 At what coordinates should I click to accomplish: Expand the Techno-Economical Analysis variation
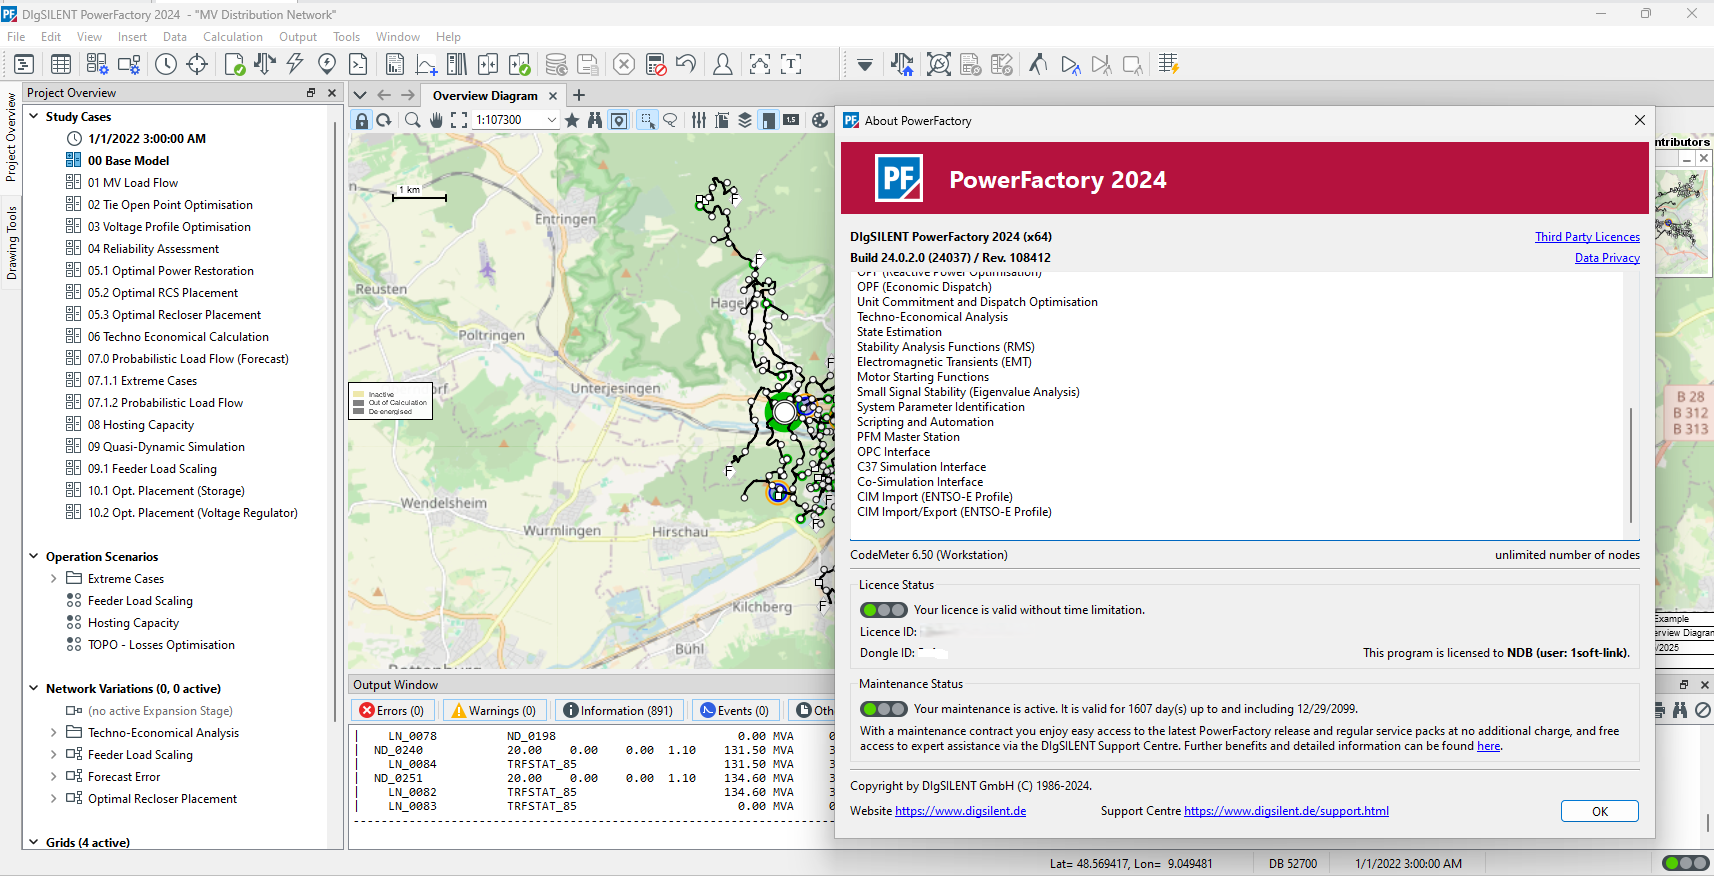53,733
